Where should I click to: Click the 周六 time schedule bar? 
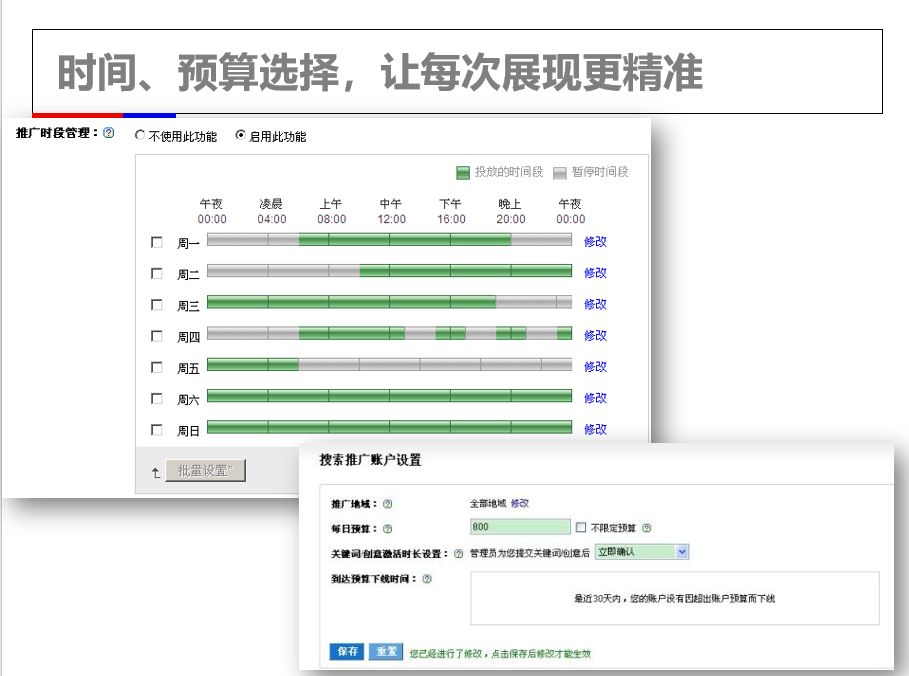pos(390,396)
